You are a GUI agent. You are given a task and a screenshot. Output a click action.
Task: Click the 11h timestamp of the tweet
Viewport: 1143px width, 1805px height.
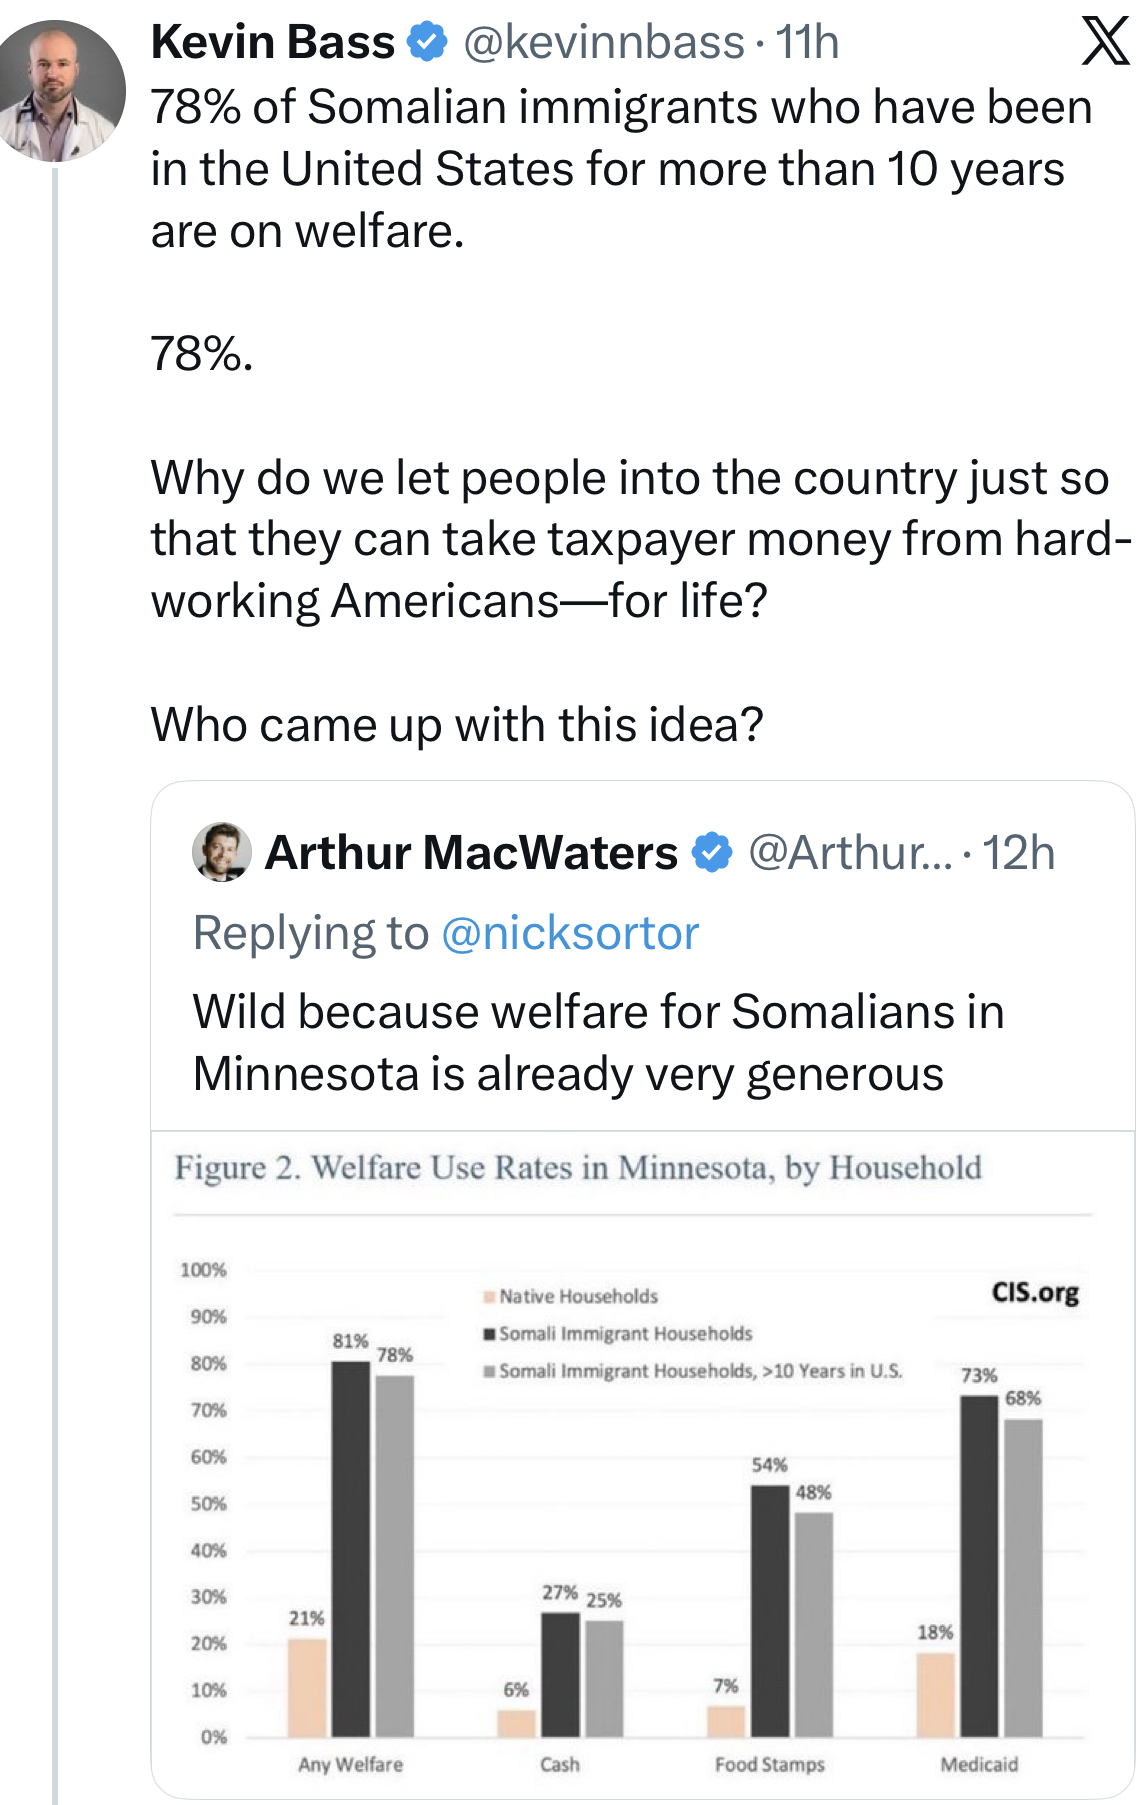pos(808,43)
